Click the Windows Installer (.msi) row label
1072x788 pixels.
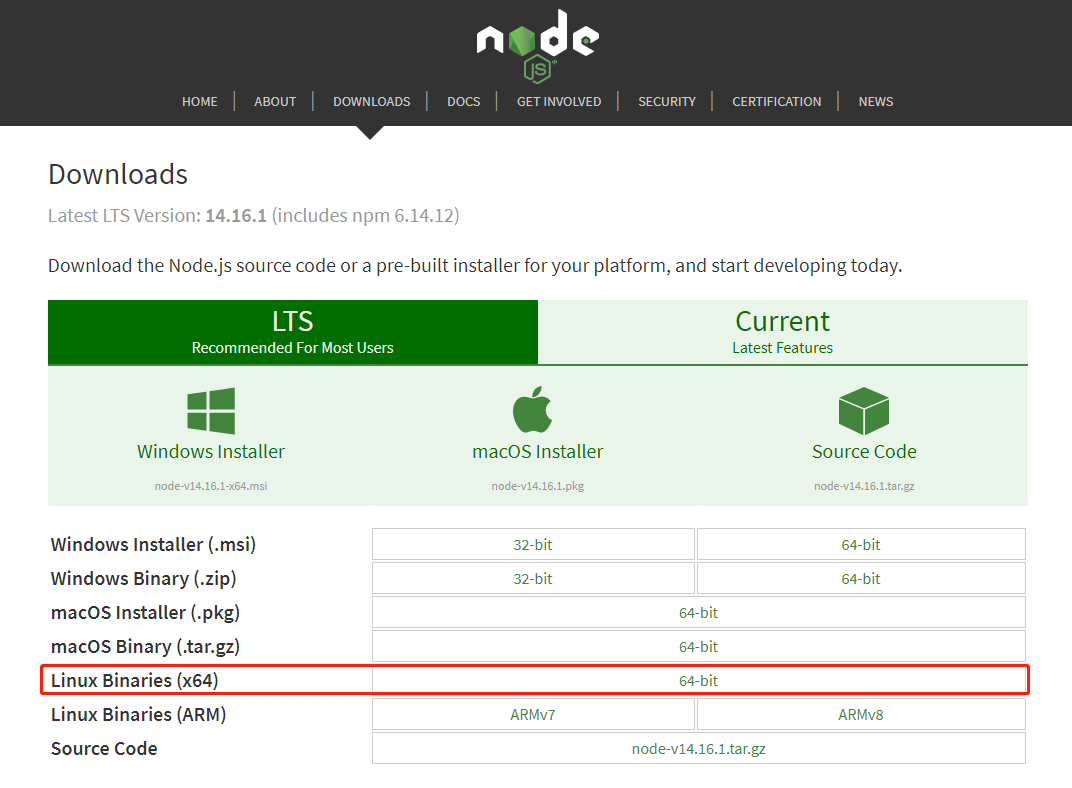(x=153, y=545)
